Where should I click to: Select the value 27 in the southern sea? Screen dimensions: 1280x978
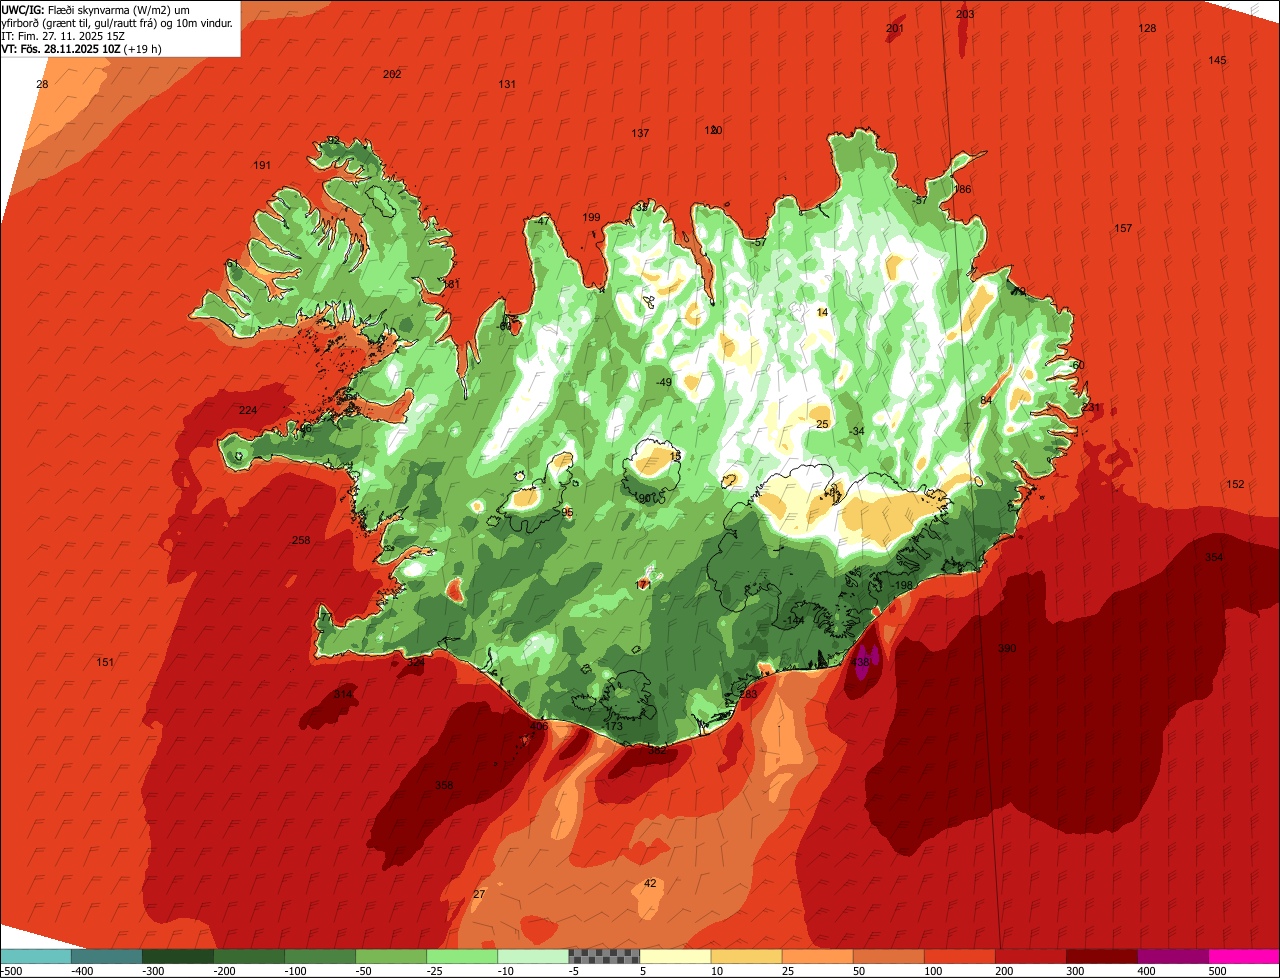click(x=478, y=894)
